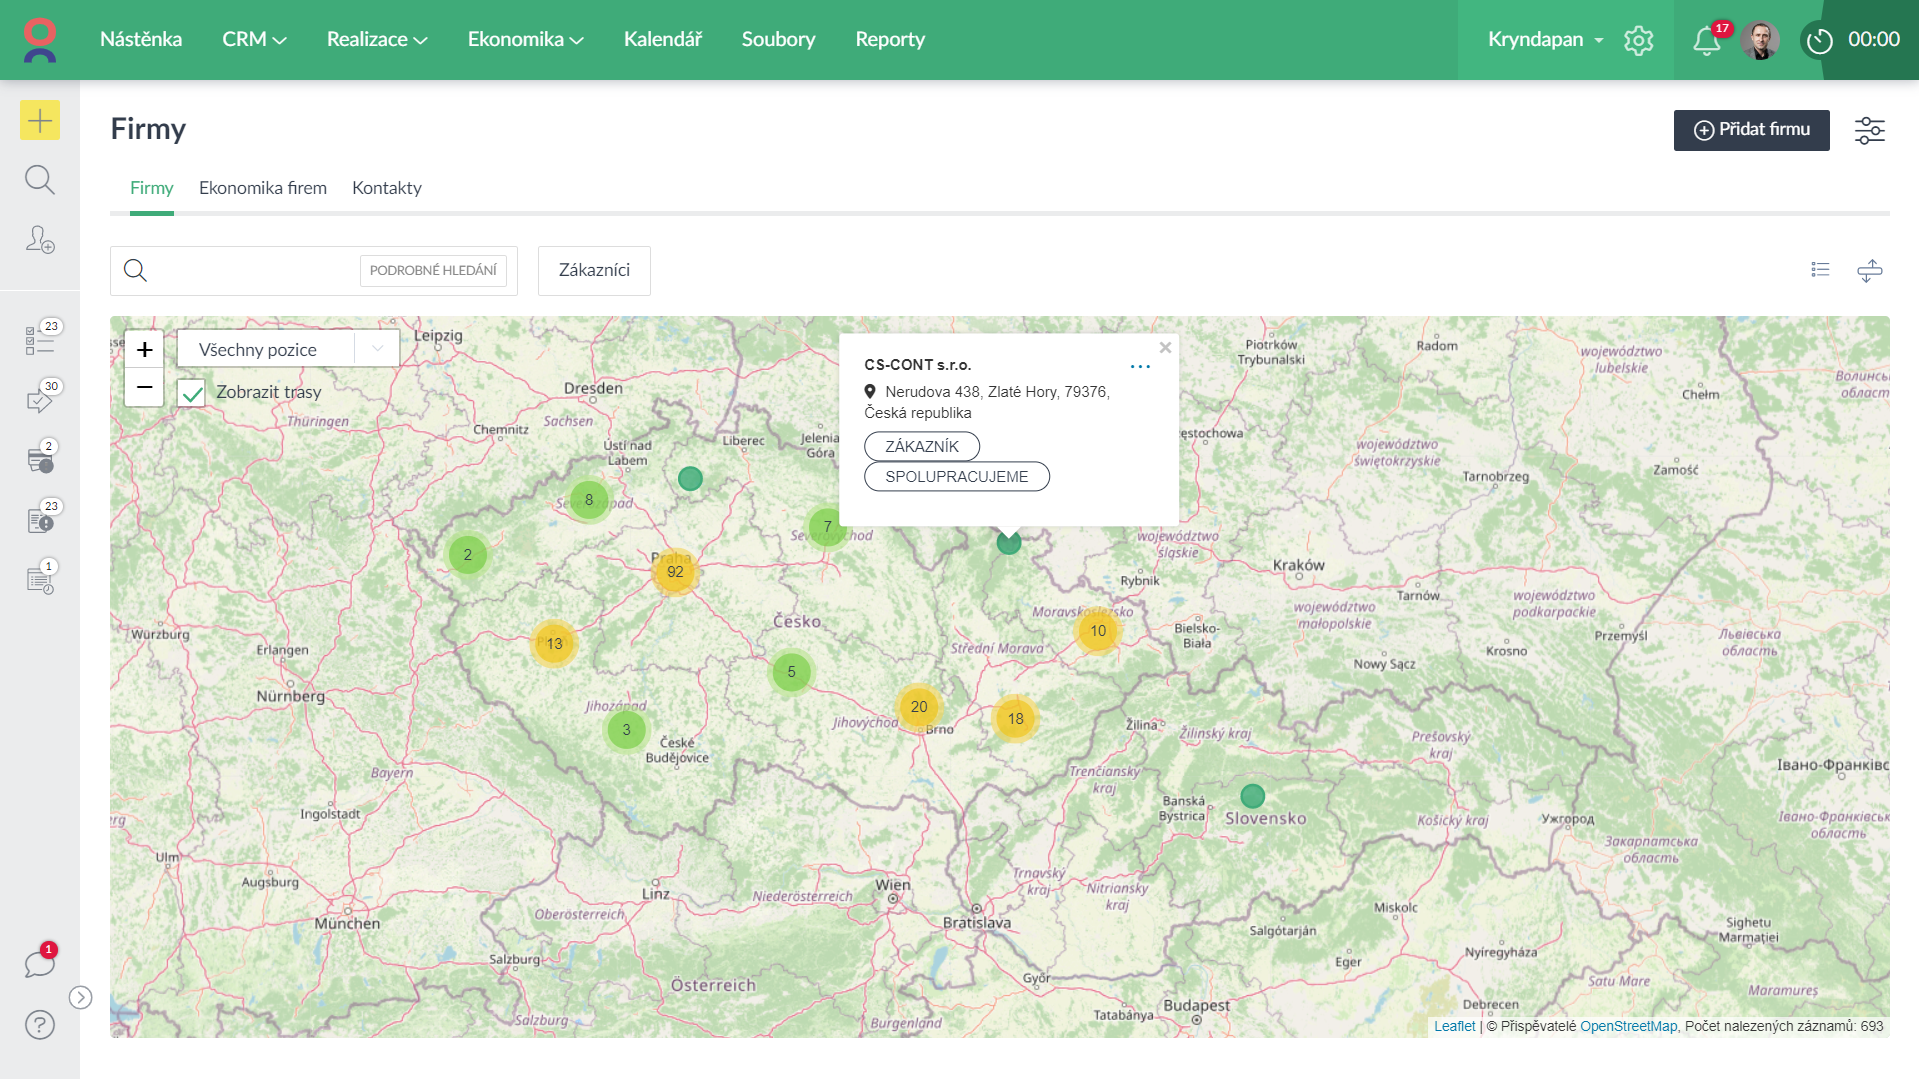The height and width of the screenshot is (1079, 1919).
Task: Open notifications bell with 17 badge
Action: click(1706, 40)
